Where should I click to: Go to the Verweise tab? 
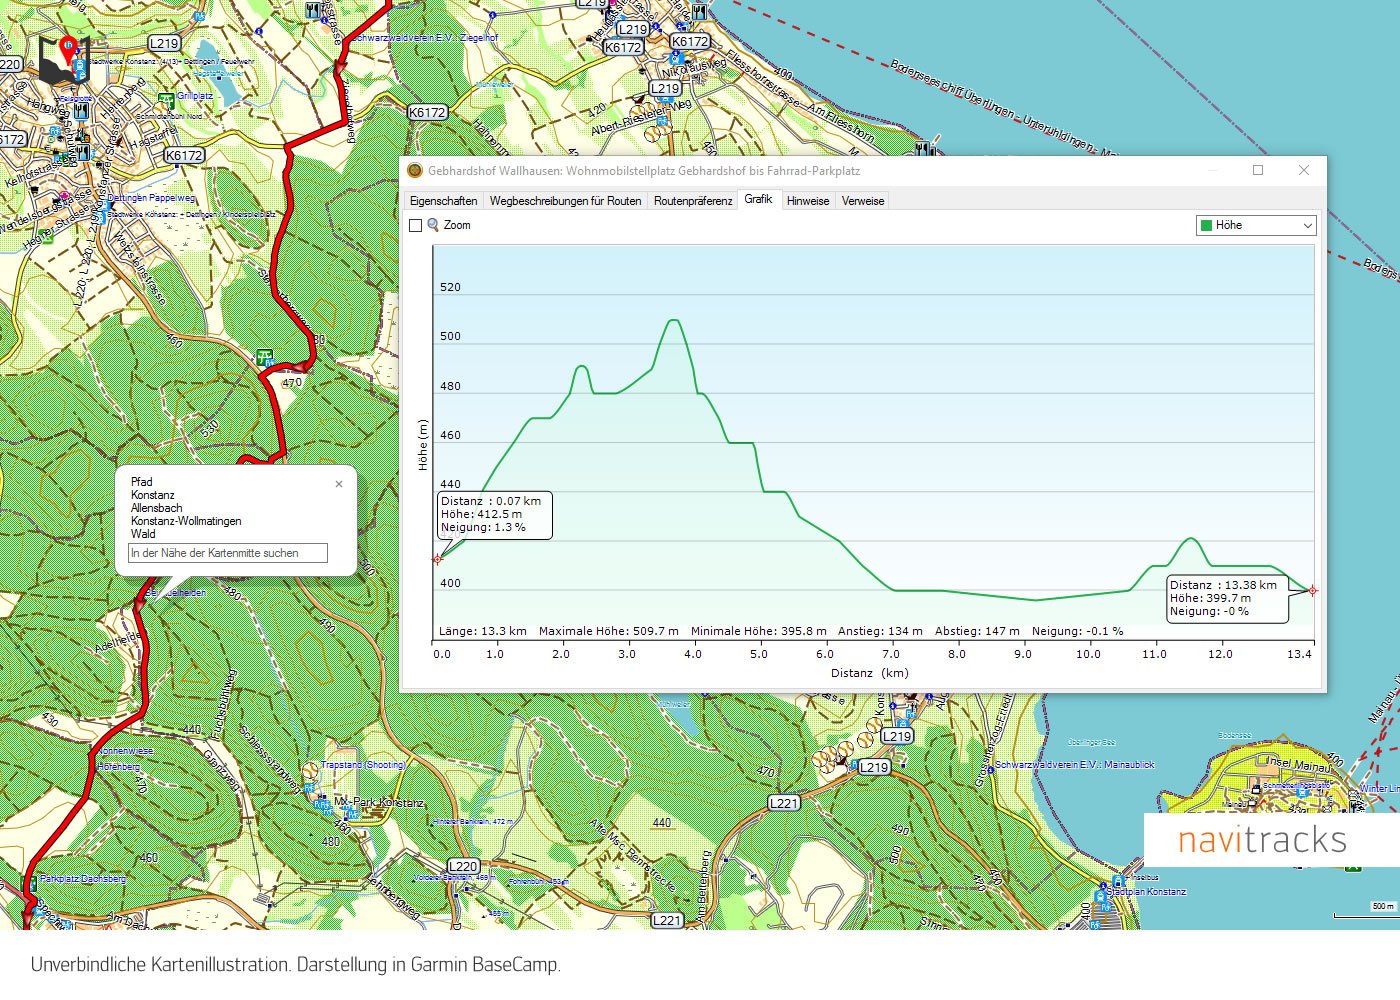(863, 201)
